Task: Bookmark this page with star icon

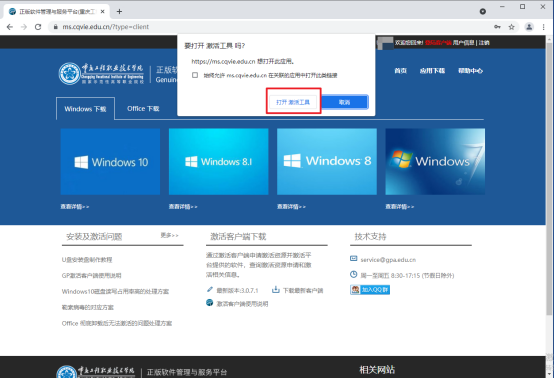Action: [511, 27]
